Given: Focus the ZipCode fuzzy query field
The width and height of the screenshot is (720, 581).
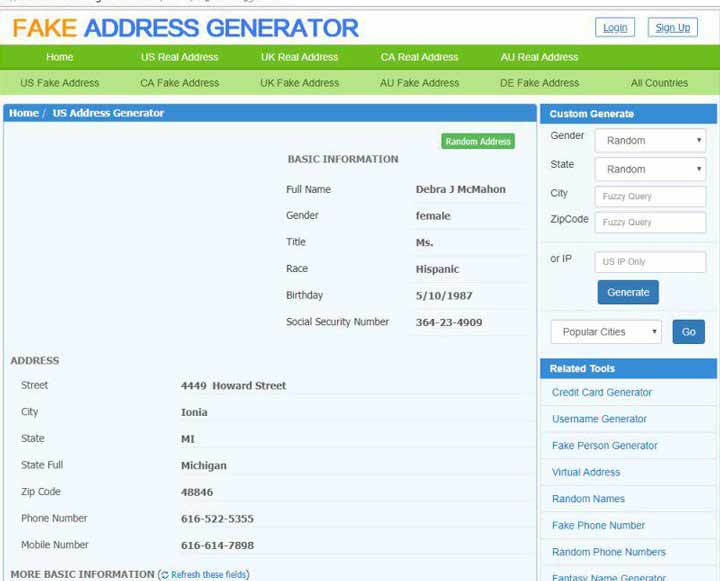Looking at the screenshot, I should coord(650,223).
